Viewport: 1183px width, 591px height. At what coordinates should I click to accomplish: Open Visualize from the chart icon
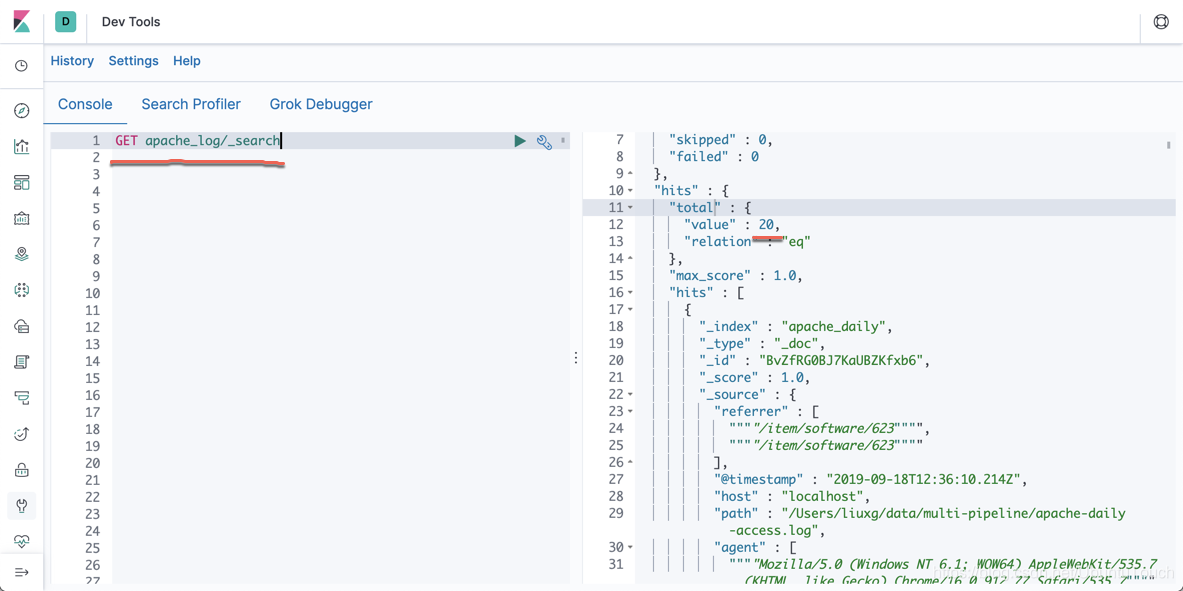point(22,146)
